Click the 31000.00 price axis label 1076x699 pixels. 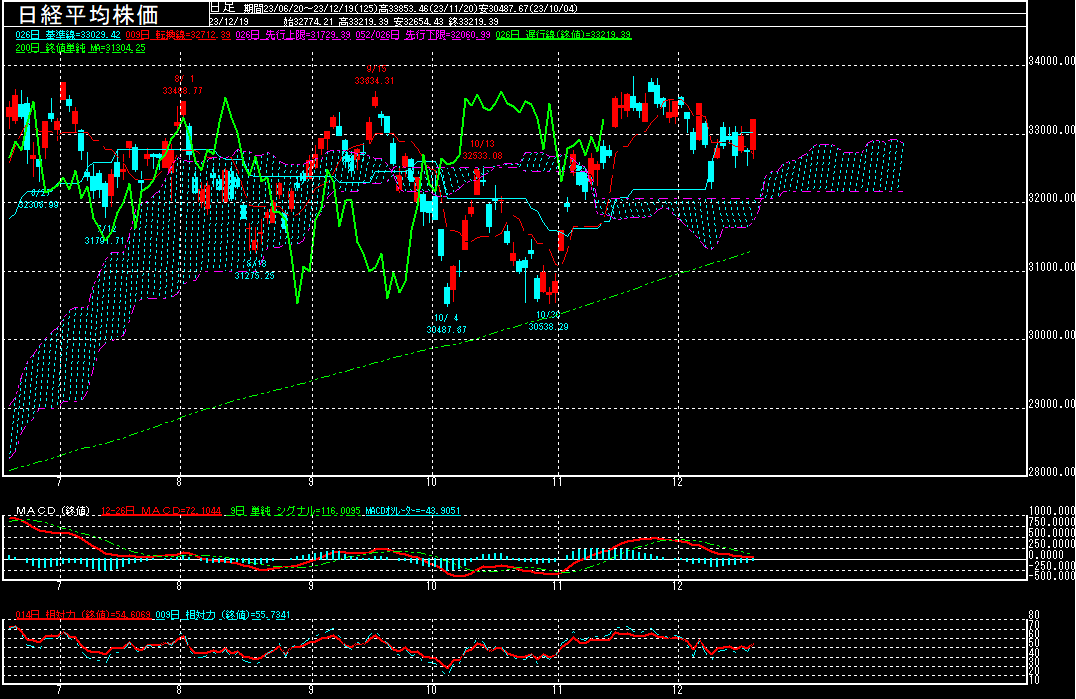point(1052,267)
